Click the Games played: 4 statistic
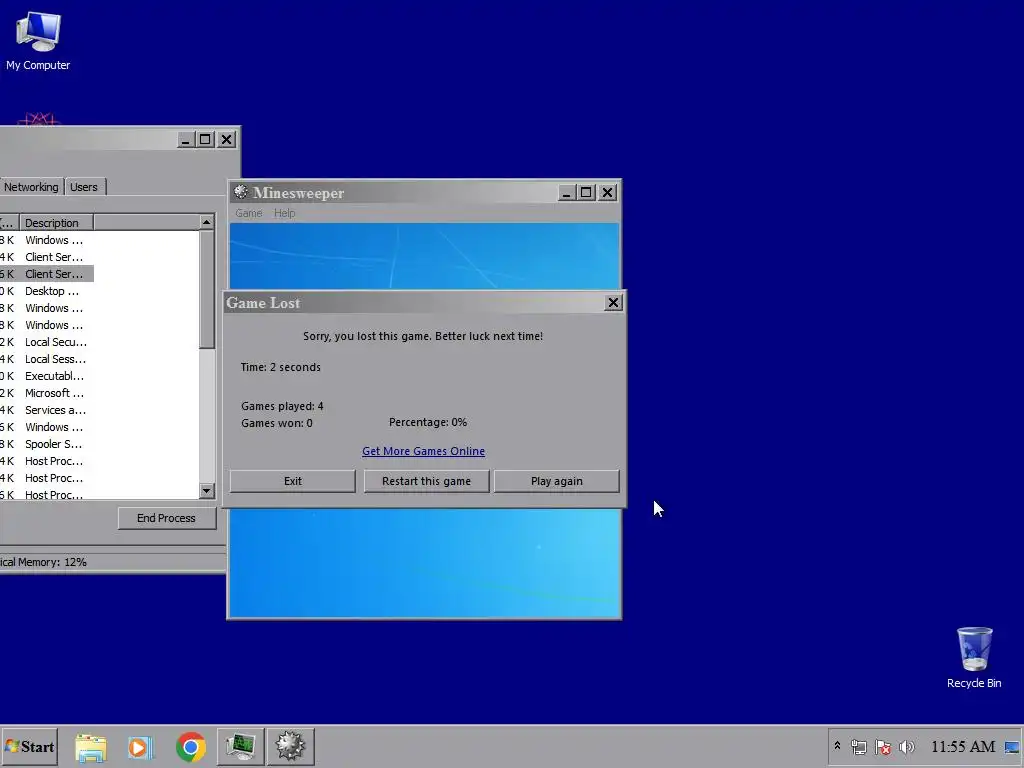 (282, 406)
